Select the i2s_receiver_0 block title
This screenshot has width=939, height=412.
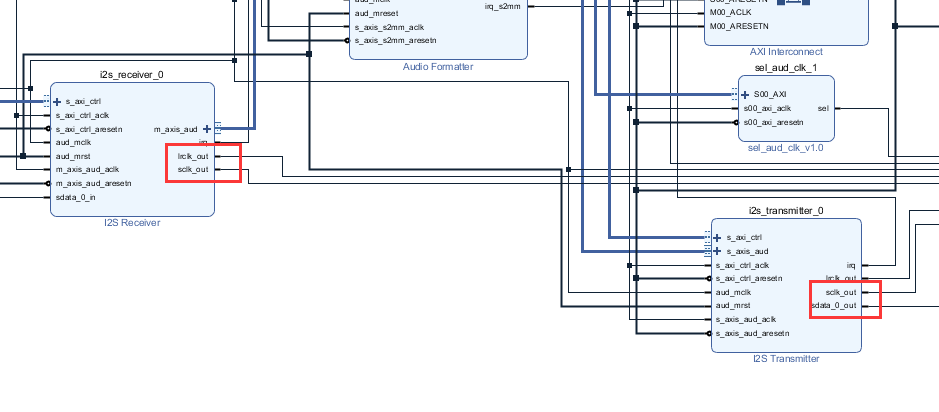point(130,75)
